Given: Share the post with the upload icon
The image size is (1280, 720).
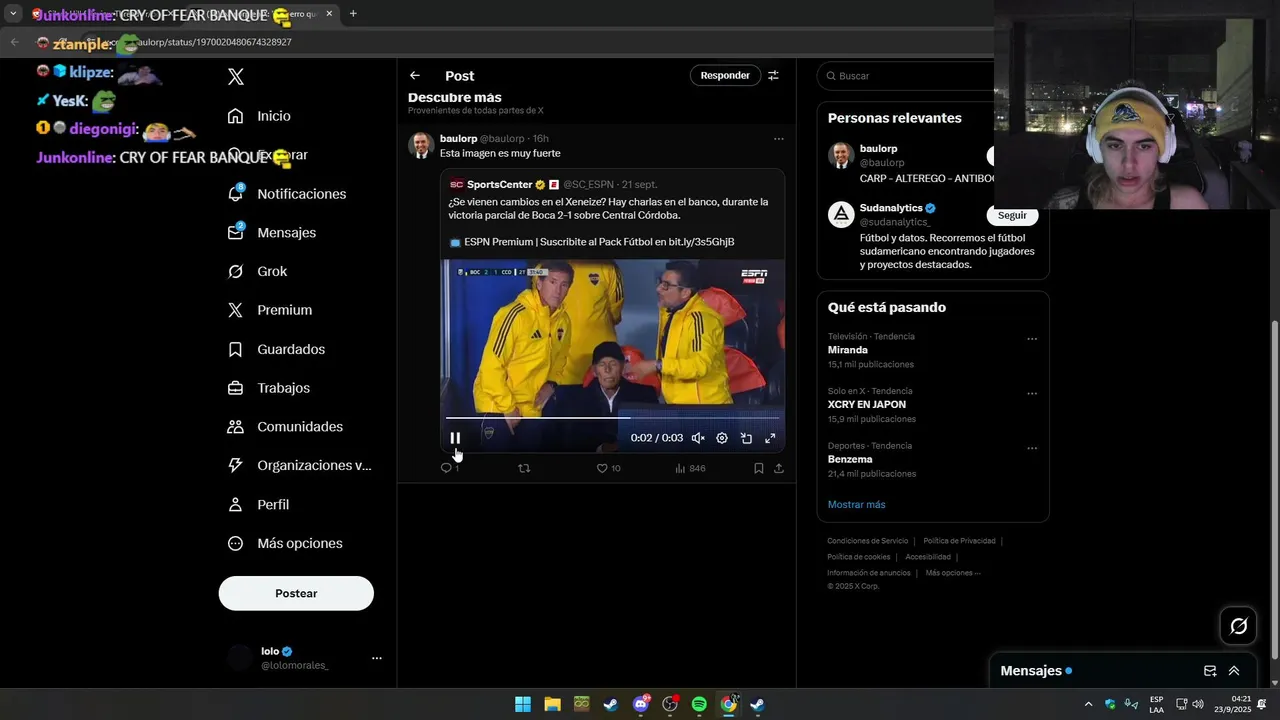Looking at the screenshot, I should [x=779, y=468].
